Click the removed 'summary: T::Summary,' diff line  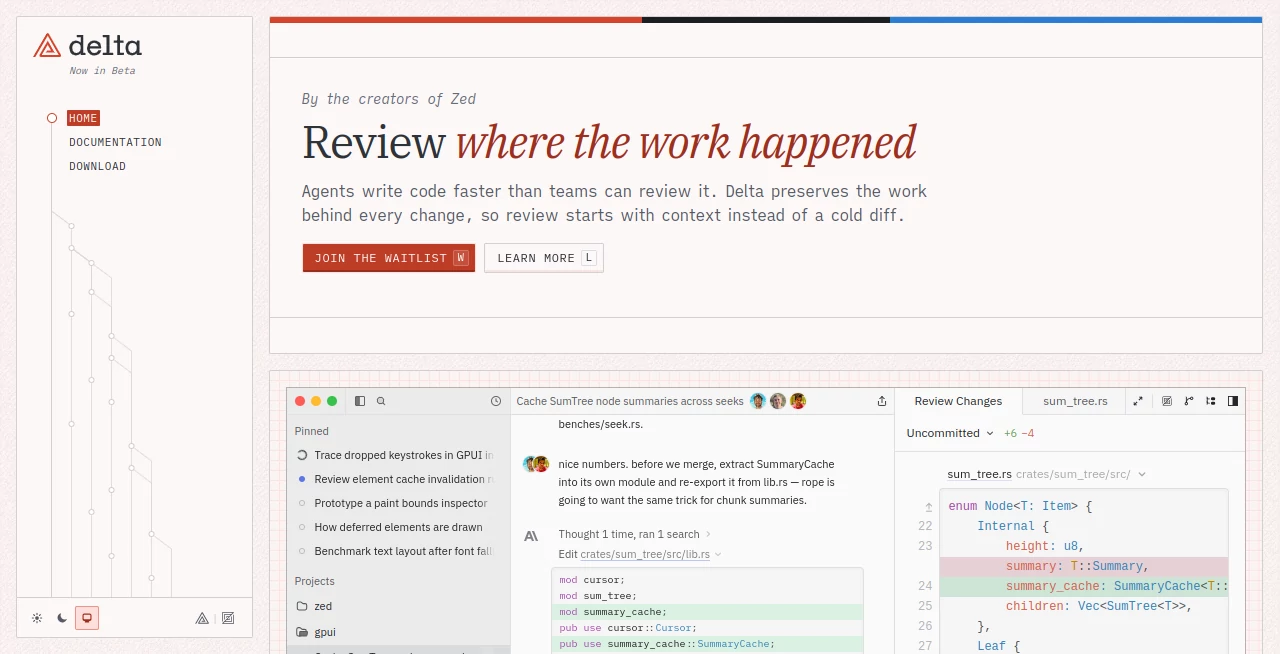[x=1084, y=566]
